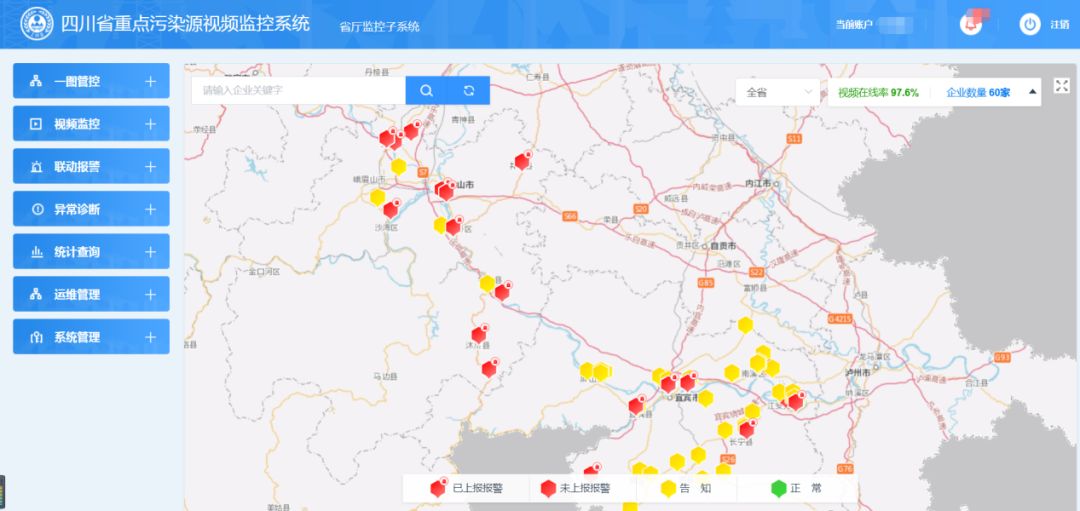Toggle 未上报报警 legend filter

[575, 488]
